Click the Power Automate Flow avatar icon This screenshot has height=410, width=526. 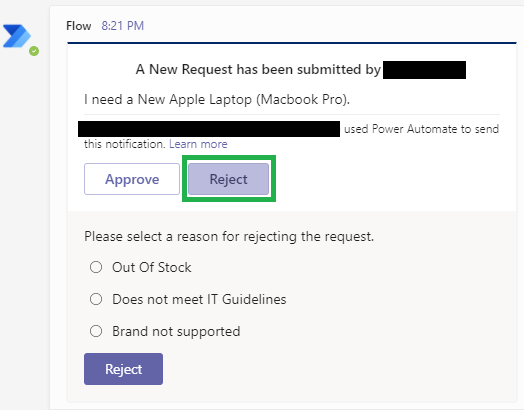[17, 36]
